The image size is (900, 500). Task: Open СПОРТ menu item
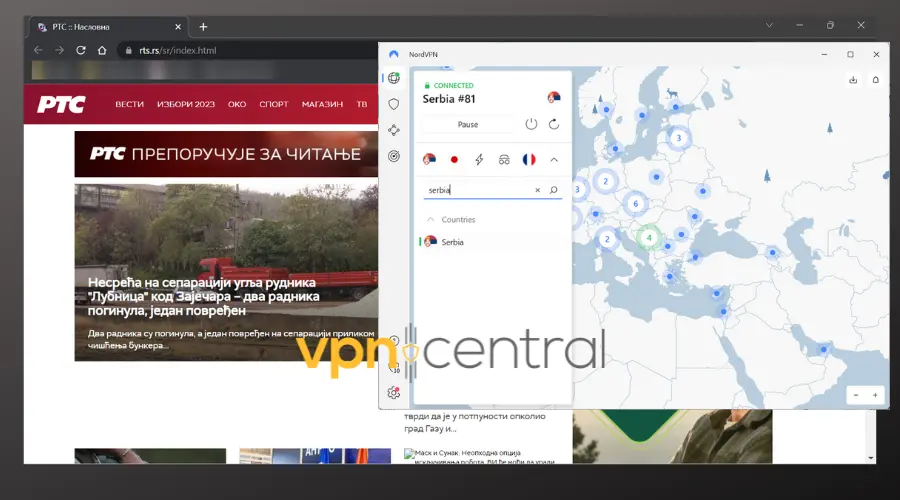[x=274, y=104]
